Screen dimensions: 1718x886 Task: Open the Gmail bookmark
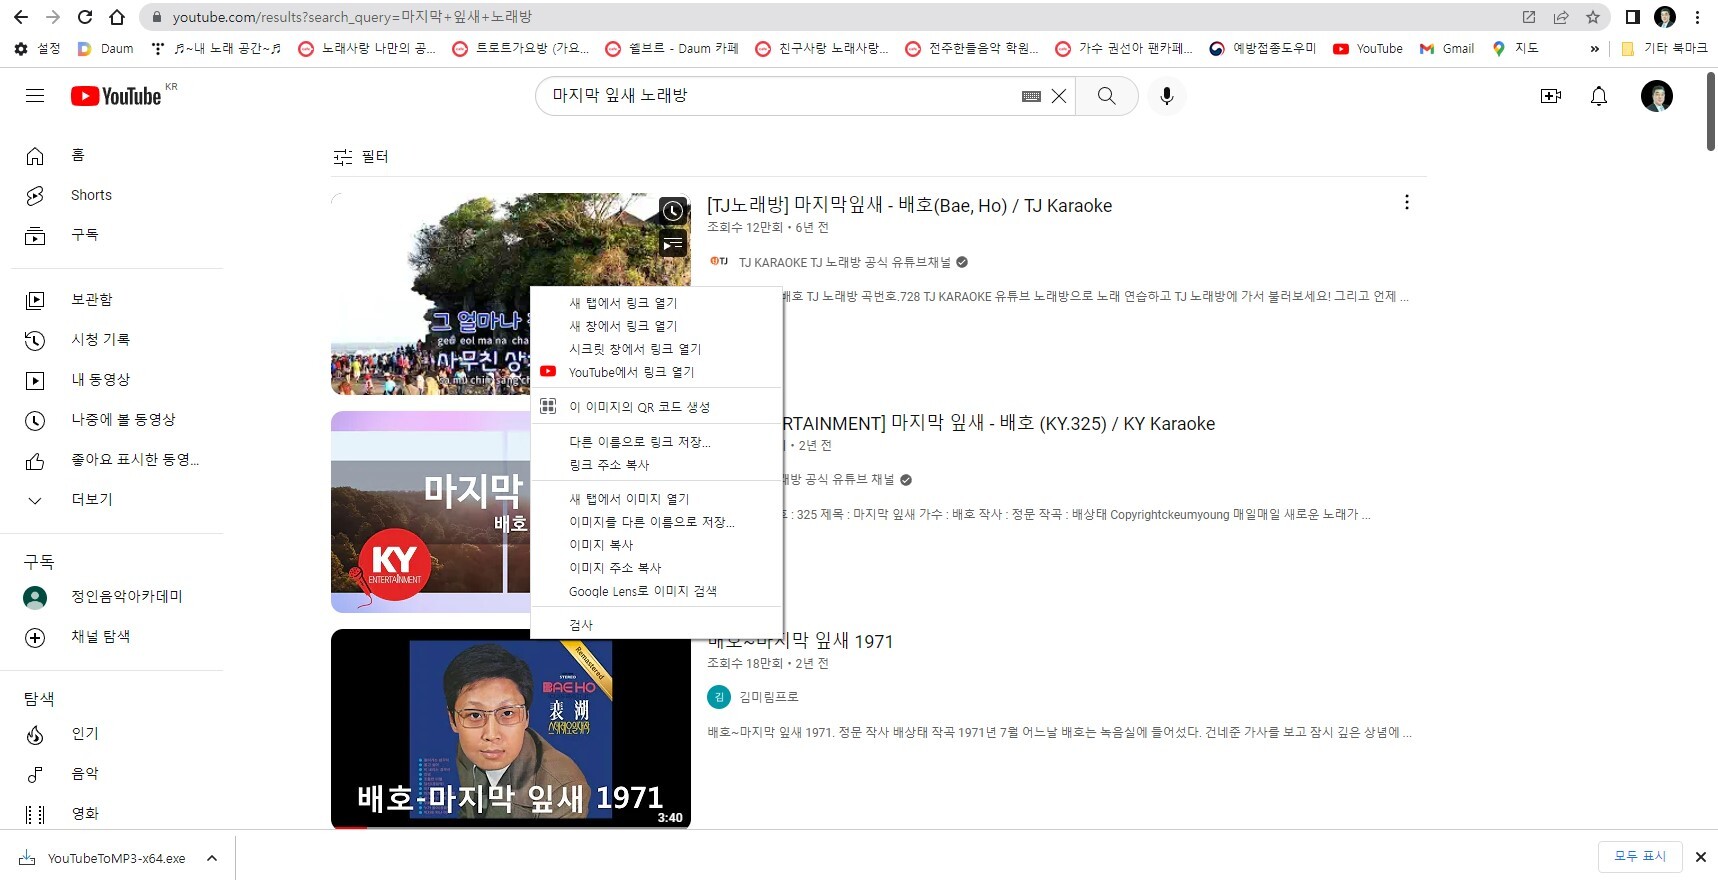[x=1447, y=48]
